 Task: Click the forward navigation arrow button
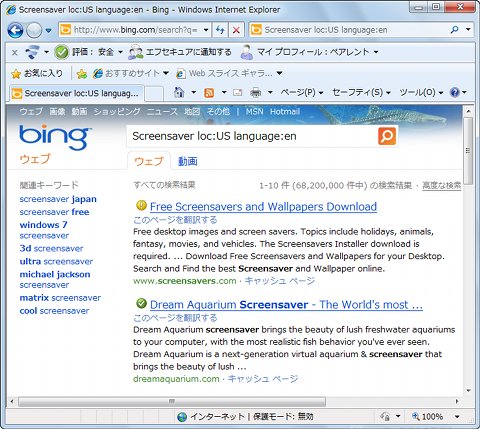pos(34,30)
